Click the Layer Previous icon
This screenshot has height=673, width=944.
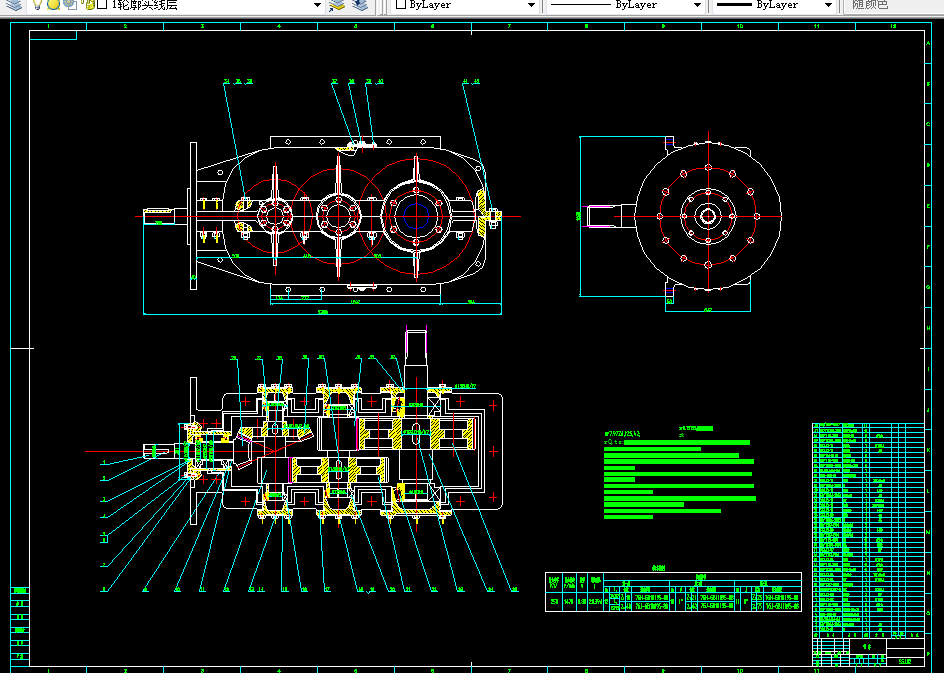[x=360, y=5]
